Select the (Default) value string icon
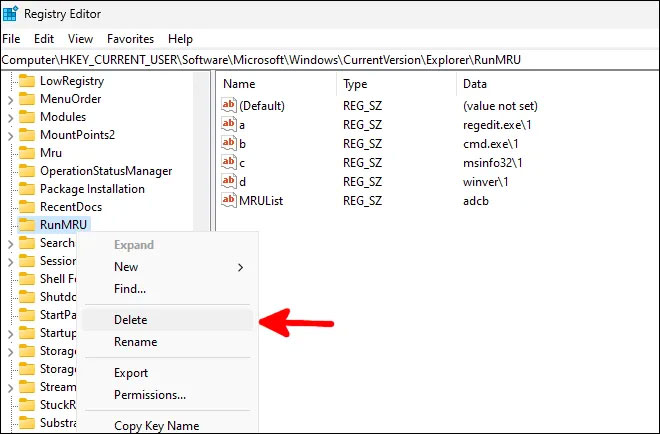The height and width of the screenshot is (434, 660). [228, 106]
